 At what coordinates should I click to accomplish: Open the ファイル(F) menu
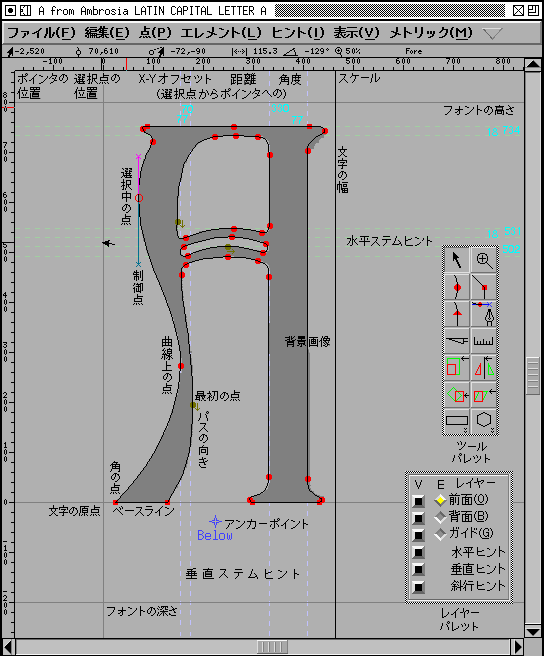(41, 33)
